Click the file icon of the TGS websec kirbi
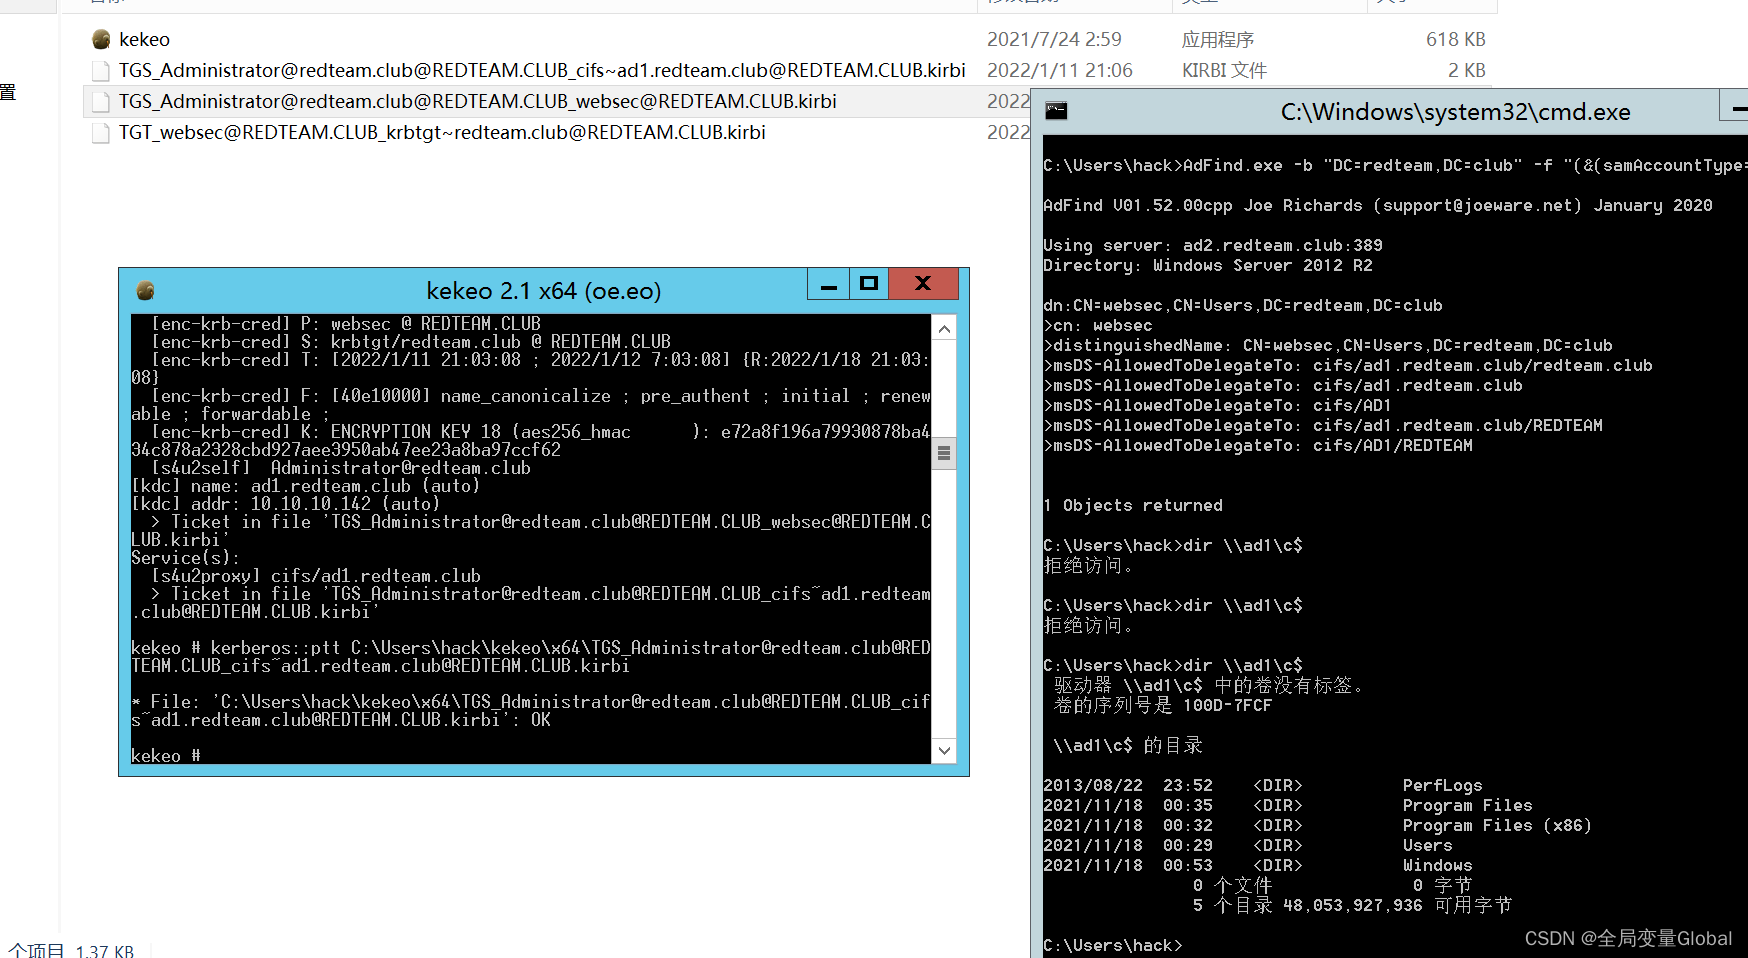This screenshot has width=1748, height=958. [x=101, y=101]
